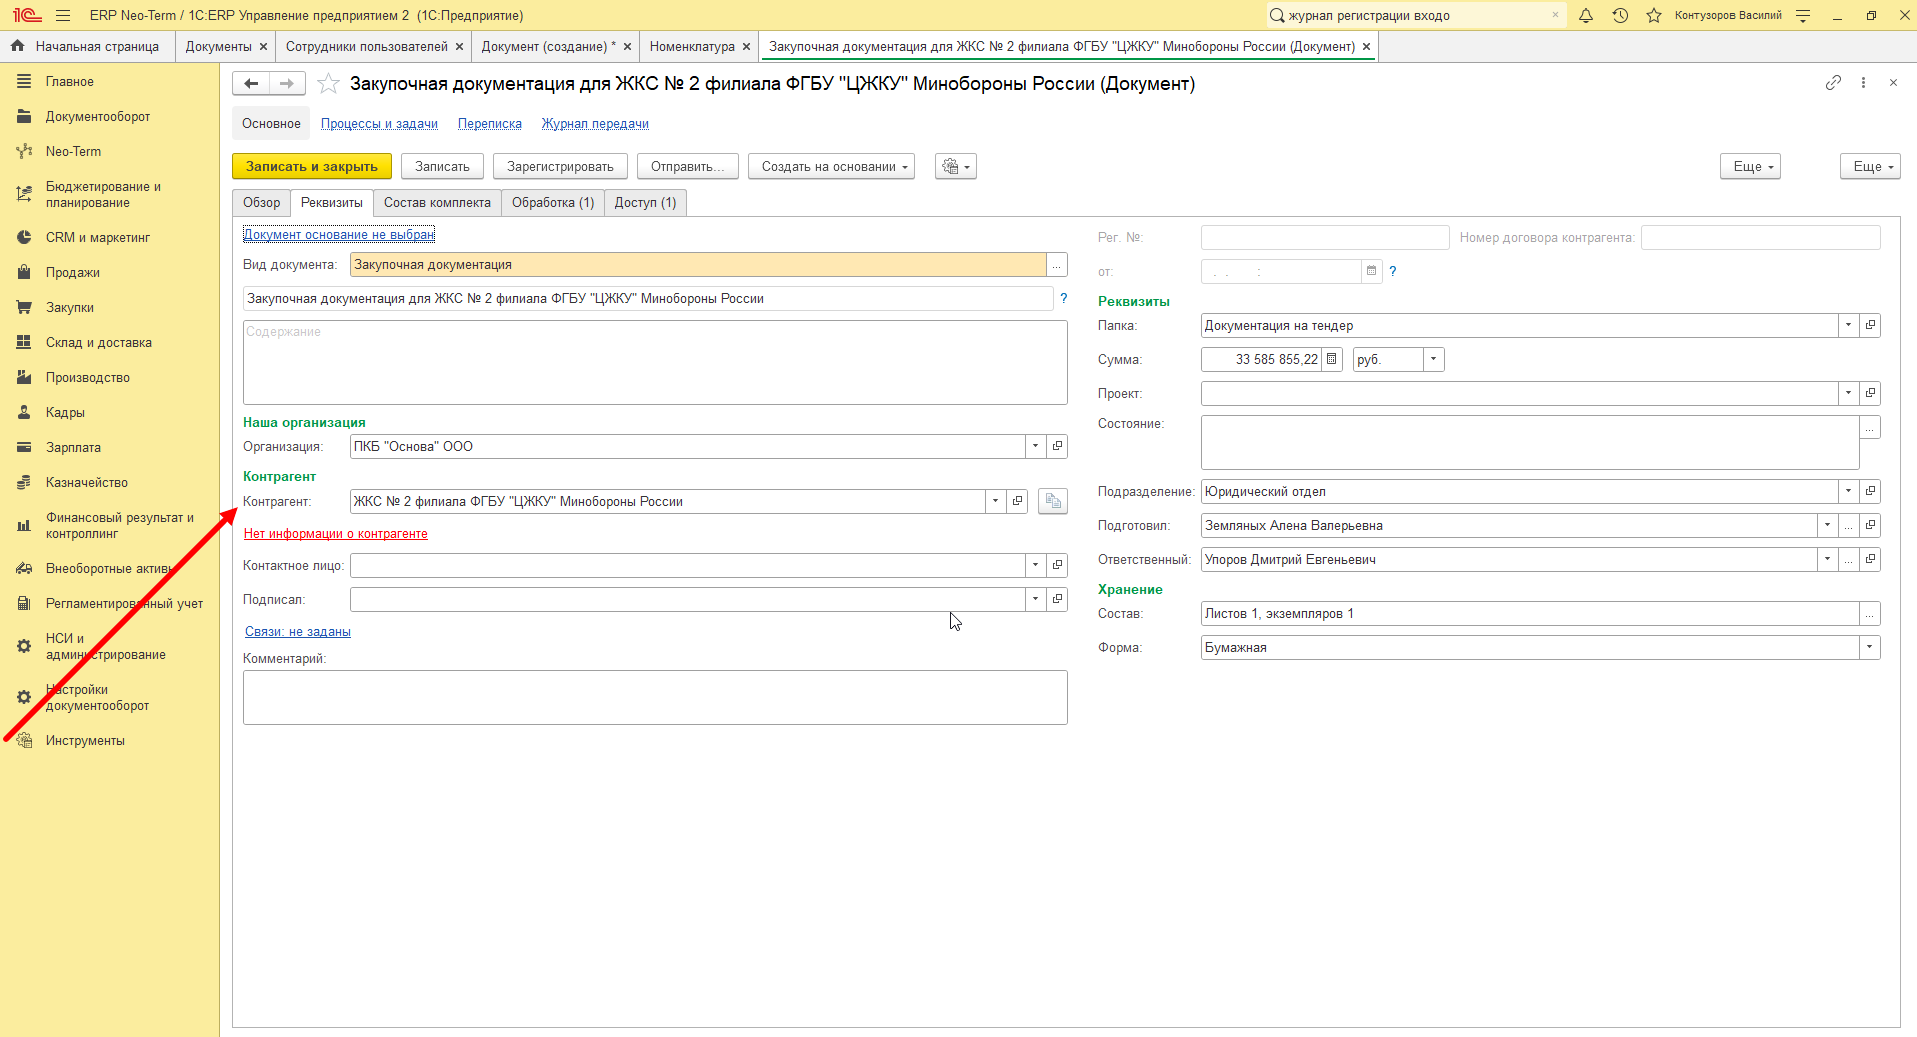The height and width of the screenshot is (1037, 1917).
Task: Click the back navigation arrow
Action: (251, 84)
